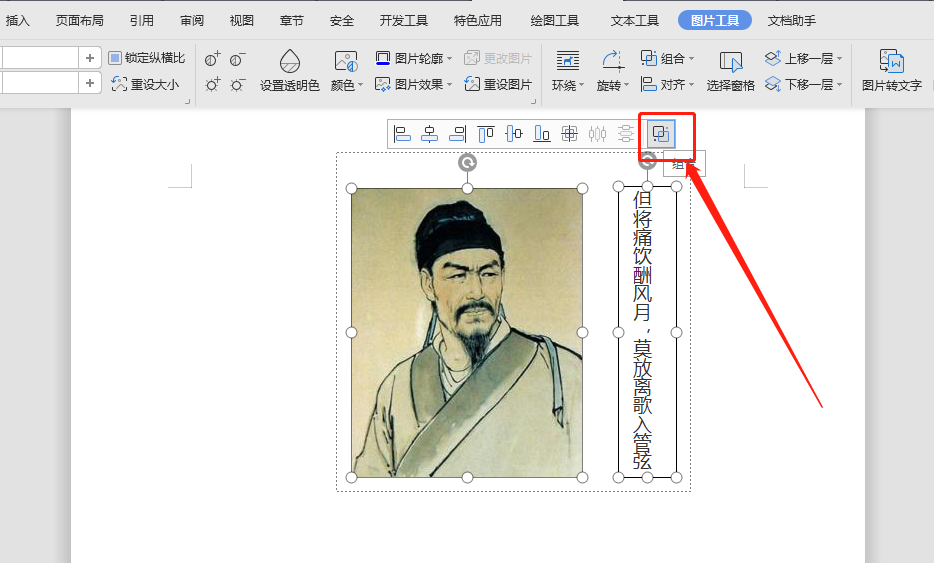Image resolution: width=934 pixels, height=563 pixels.
Task: Click the grayed distribute vertically icon
Action: [625, 134]
